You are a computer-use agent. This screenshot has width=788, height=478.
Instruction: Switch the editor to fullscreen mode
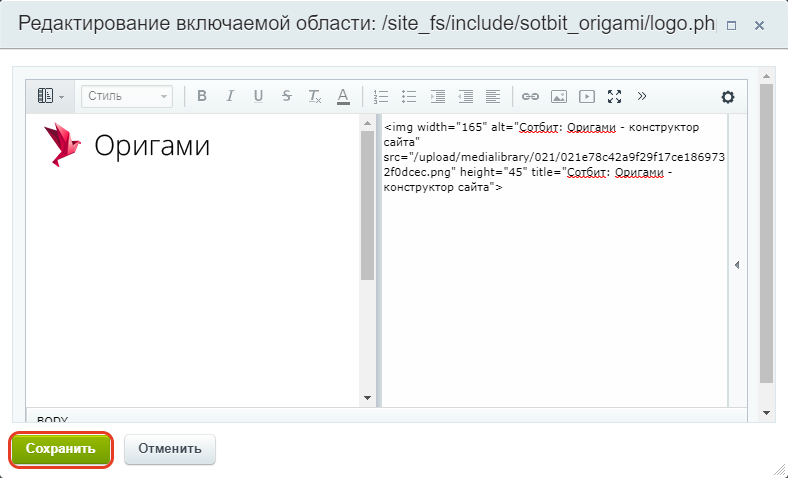point(615,96)
